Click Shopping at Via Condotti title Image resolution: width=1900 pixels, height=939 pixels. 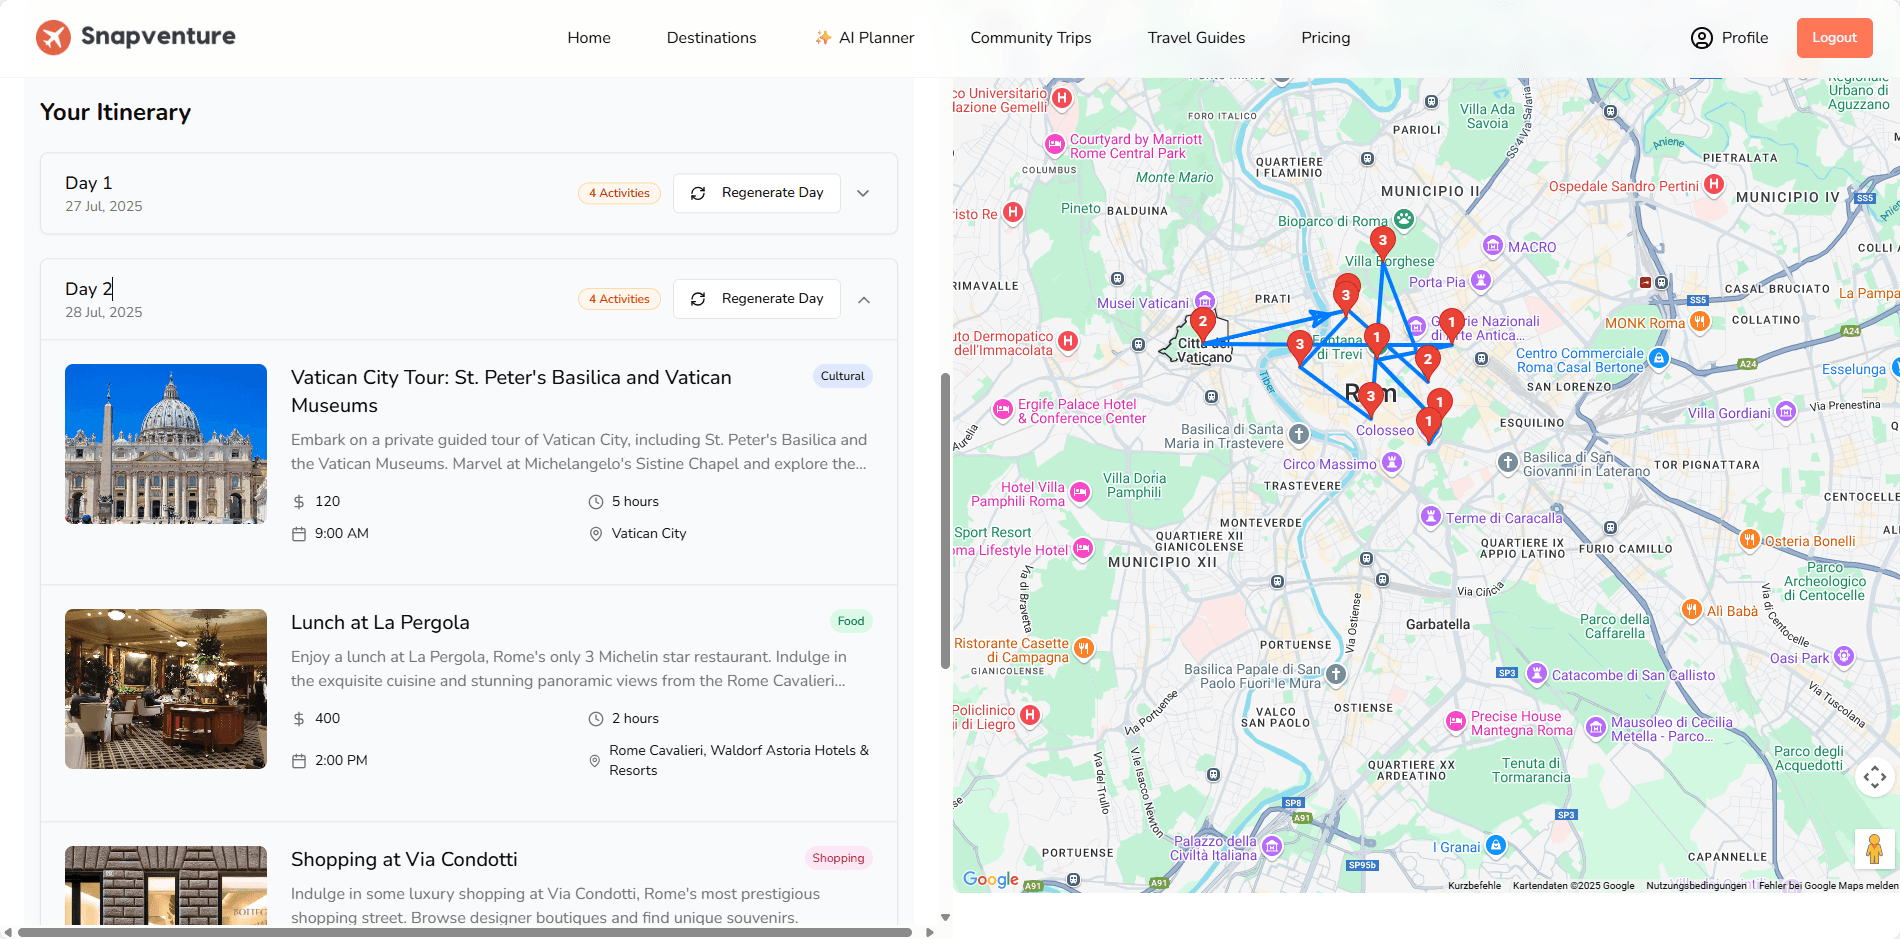[x=404, y=859]
